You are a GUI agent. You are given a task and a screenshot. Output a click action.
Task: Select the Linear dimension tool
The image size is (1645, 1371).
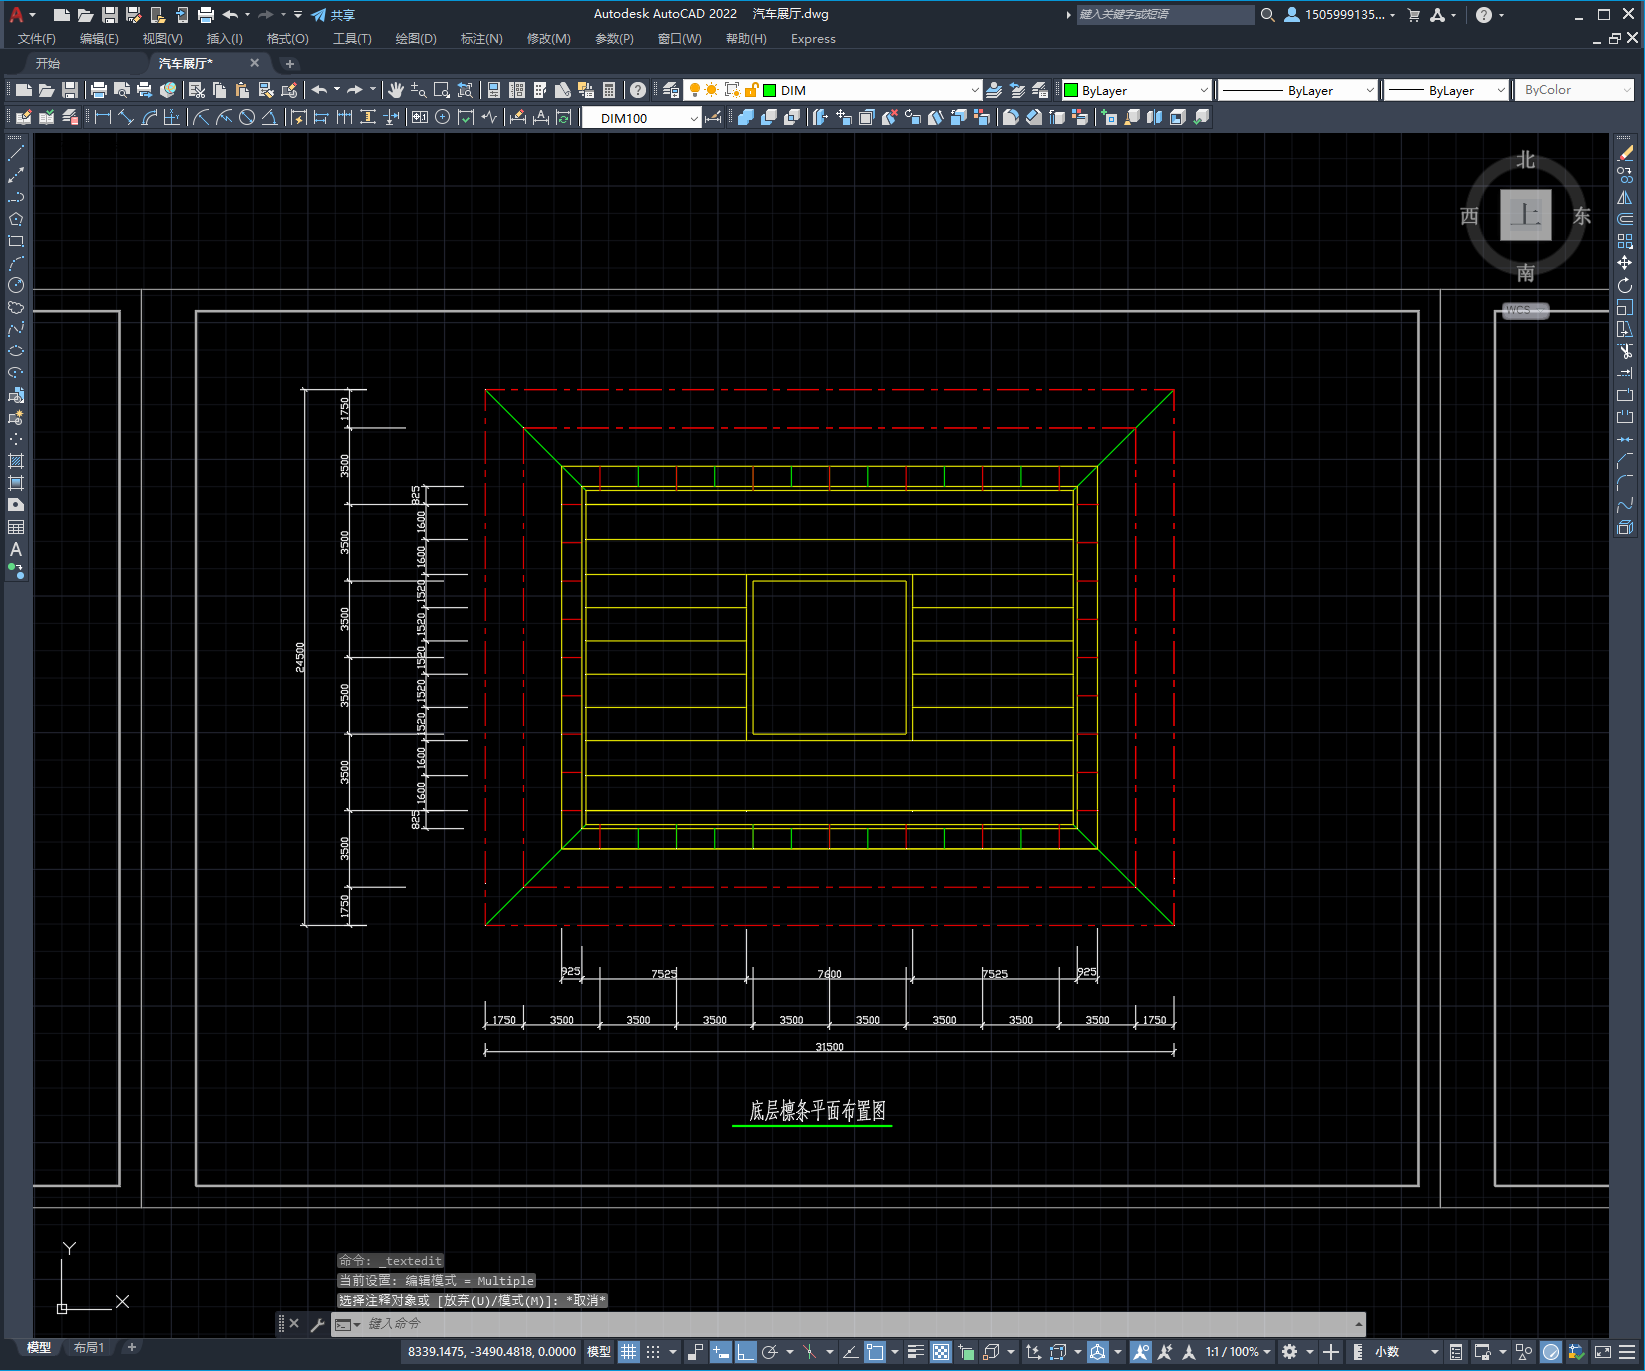click(x=102, y=117)
